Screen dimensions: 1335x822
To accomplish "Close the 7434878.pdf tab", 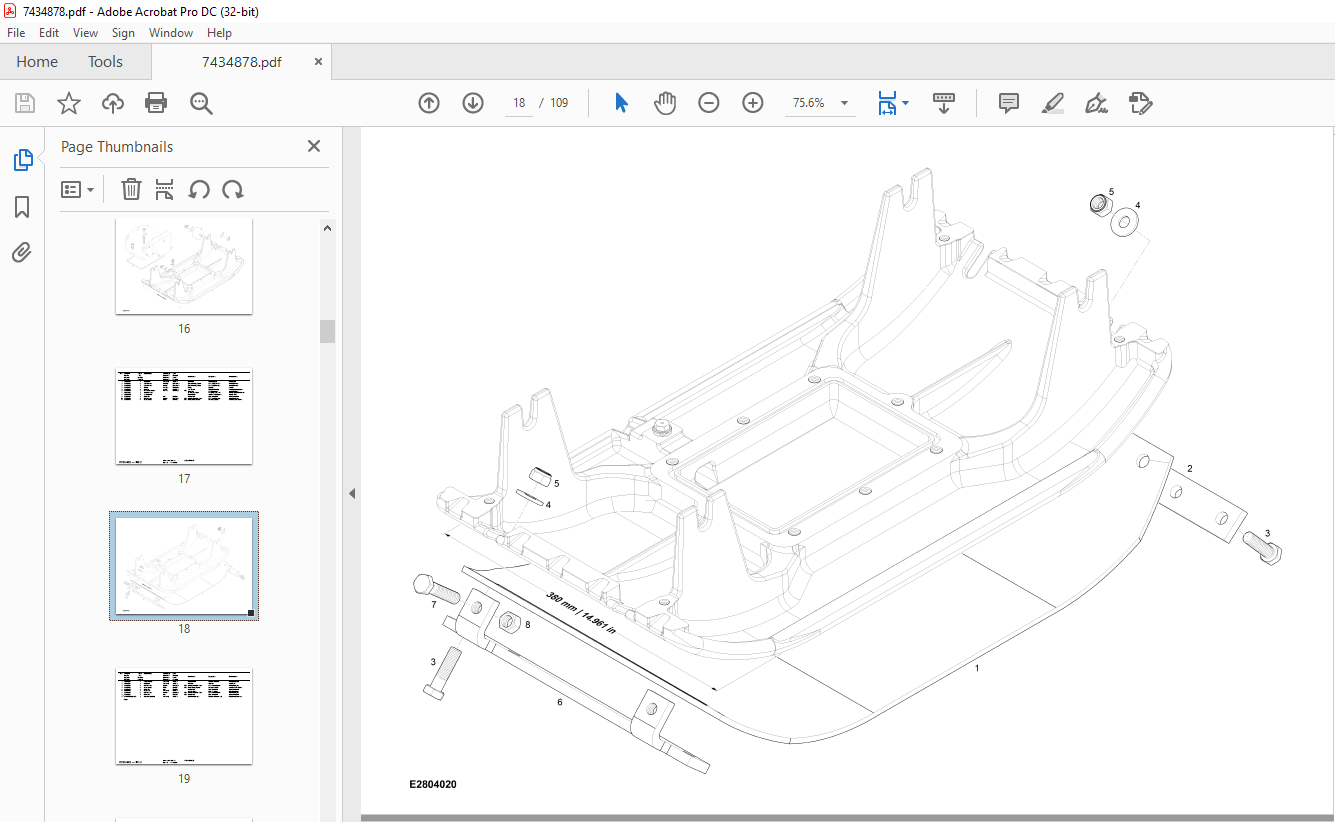I will 319,62.
